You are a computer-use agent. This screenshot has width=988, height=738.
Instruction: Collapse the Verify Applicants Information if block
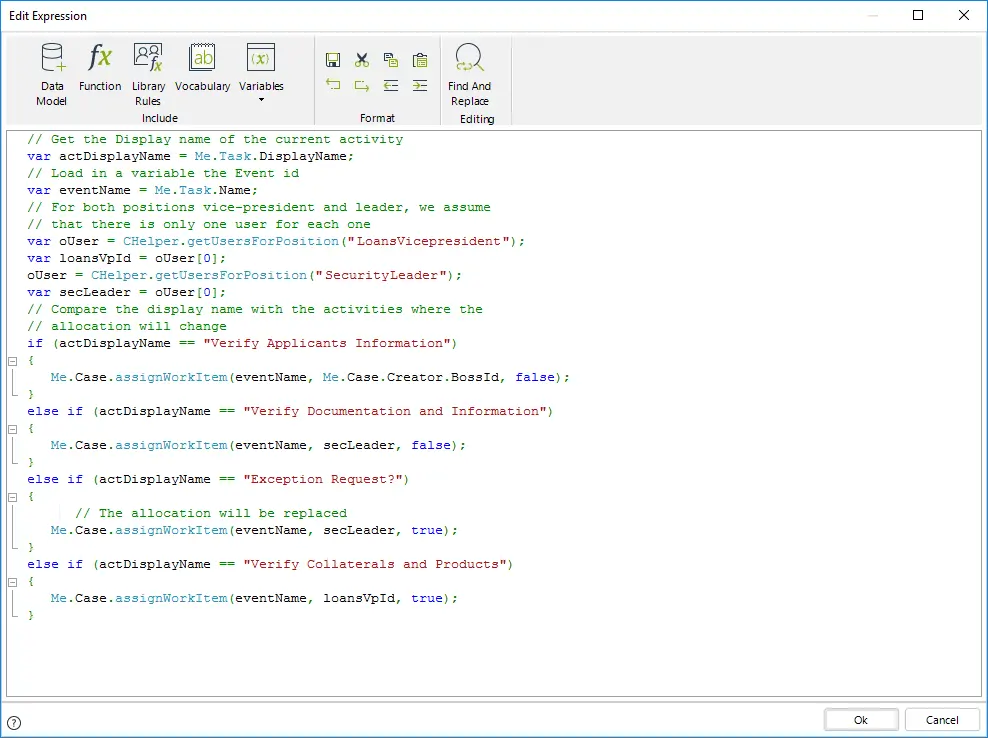click(x=12, y=361)
